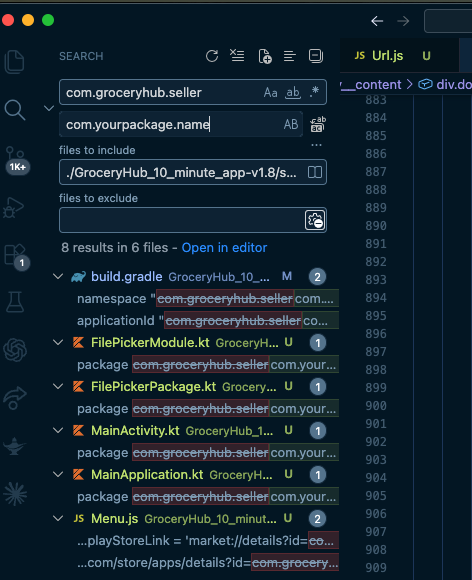
Task: Collapse all search results
Action: tap(316, 56)
